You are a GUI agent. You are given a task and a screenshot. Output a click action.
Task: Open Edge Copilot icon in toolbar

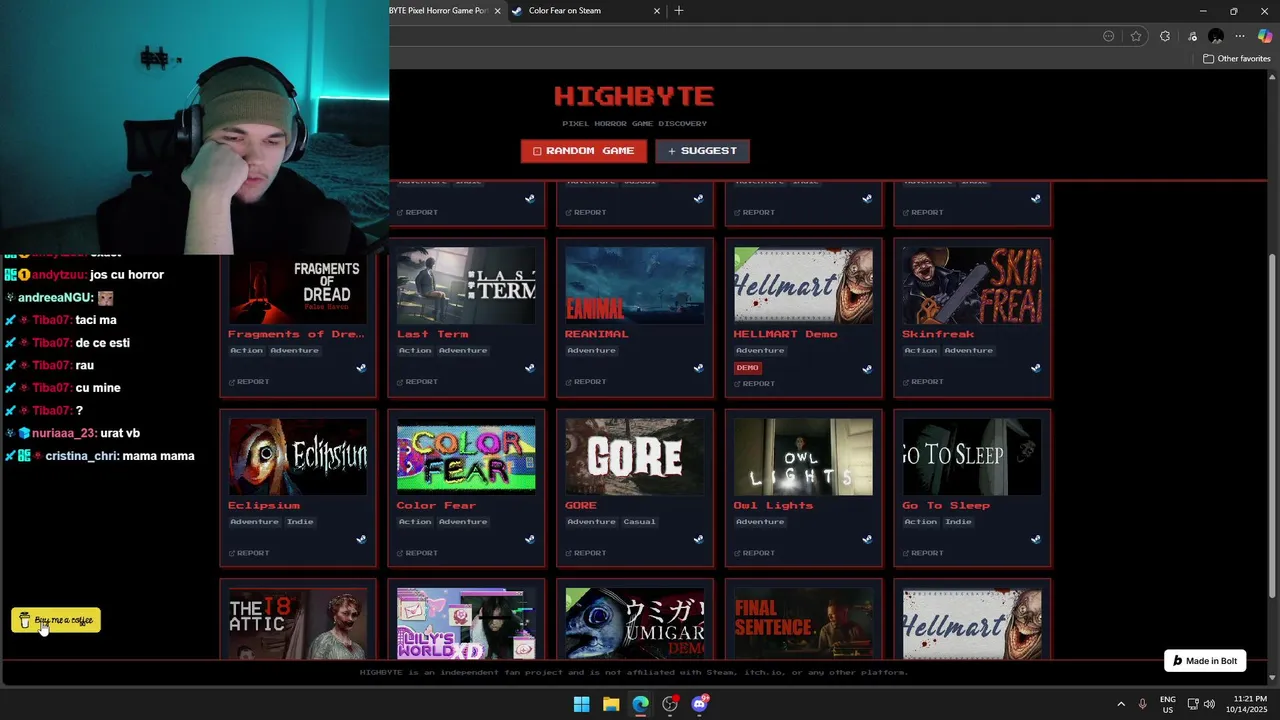tap(1265, 36)
